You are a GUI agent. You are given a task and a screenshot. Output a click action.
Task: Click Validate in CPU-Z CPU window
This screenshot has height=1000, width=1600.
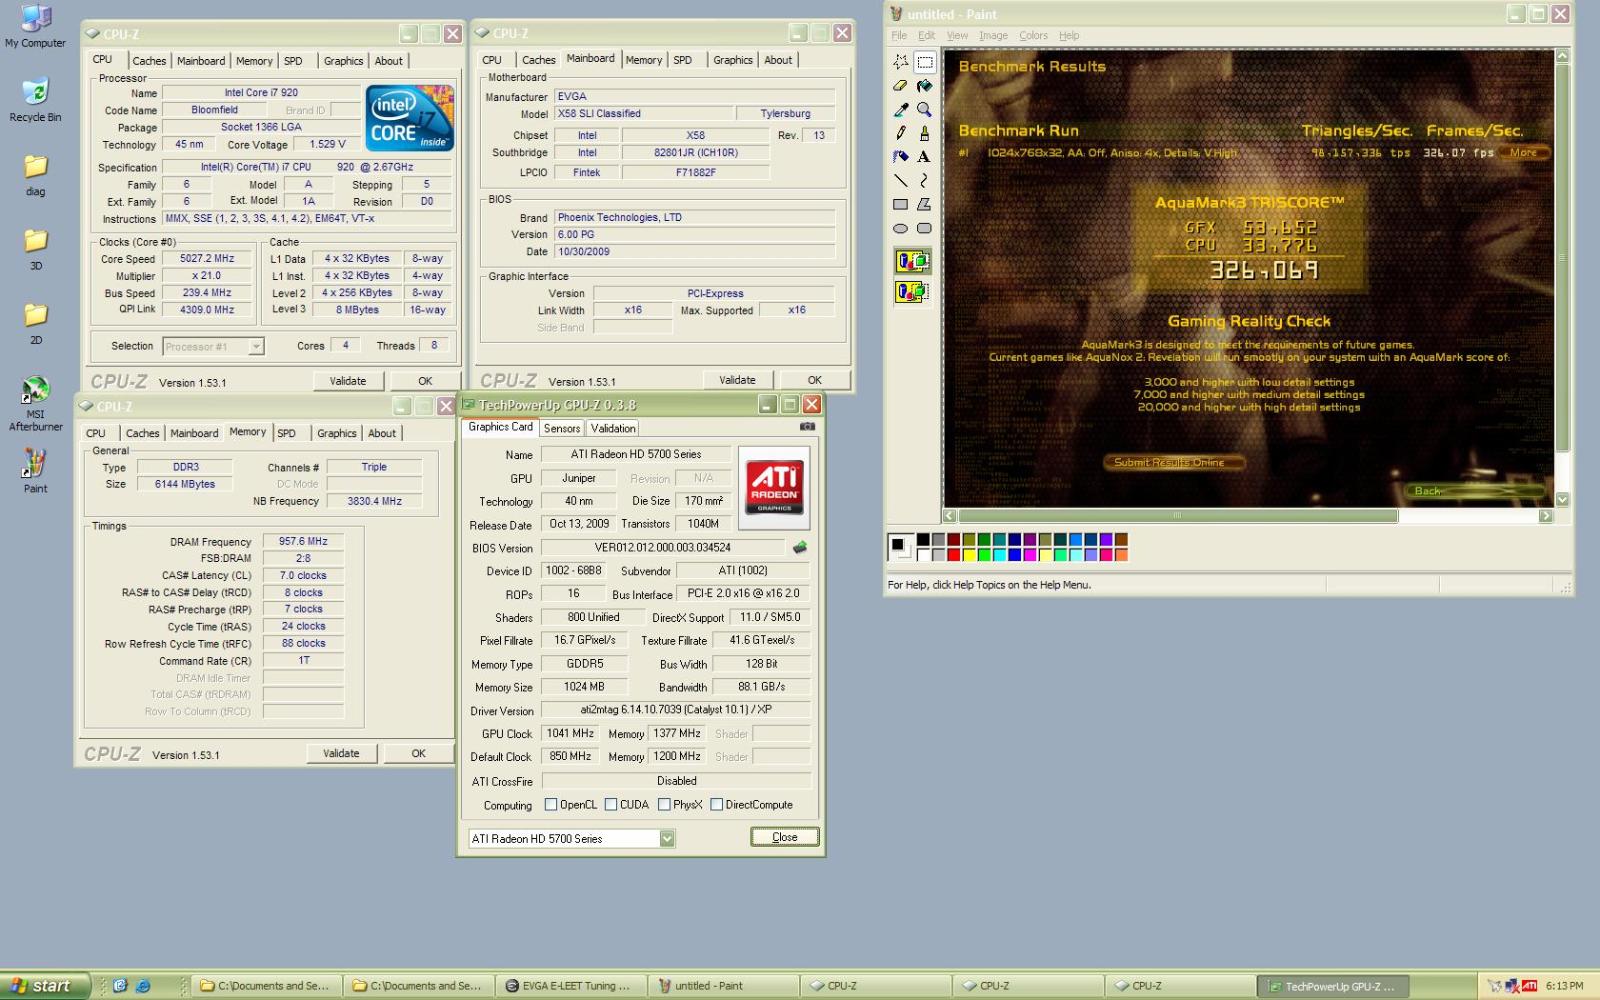click(348, 381)
